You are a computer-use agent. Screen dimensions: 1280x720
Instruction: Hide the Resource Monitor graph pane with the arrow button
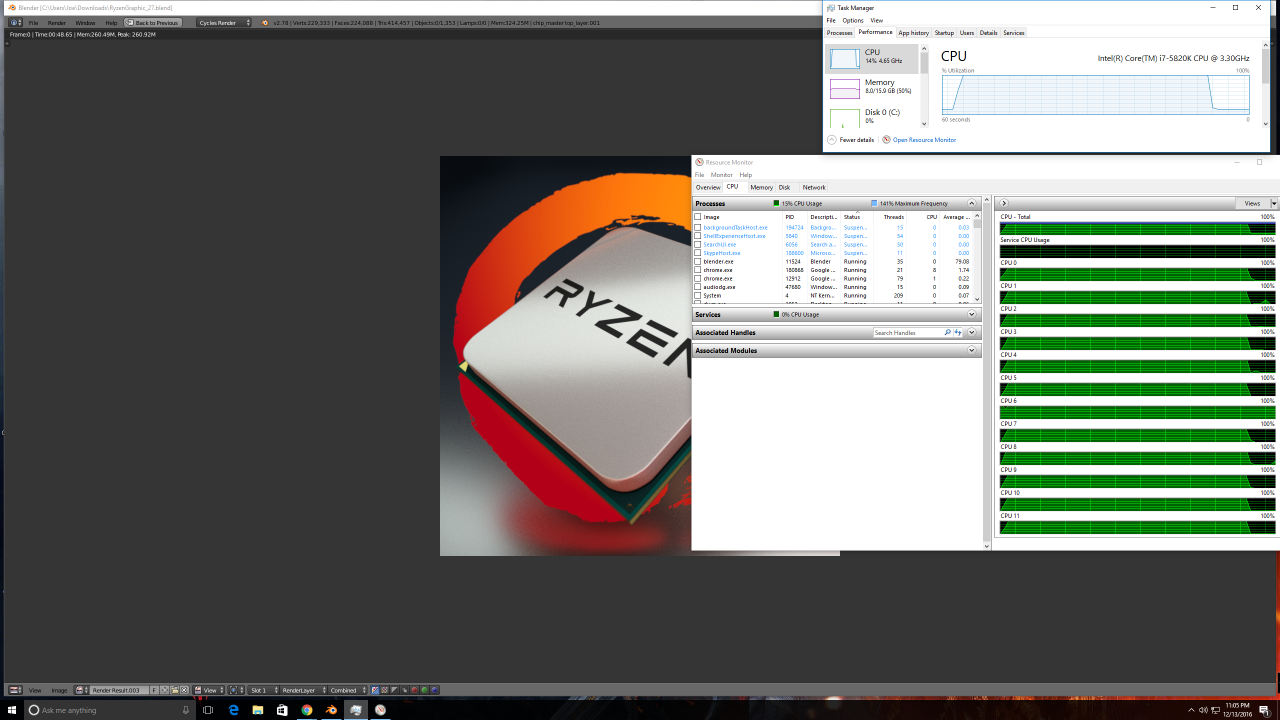(1004, 204)
